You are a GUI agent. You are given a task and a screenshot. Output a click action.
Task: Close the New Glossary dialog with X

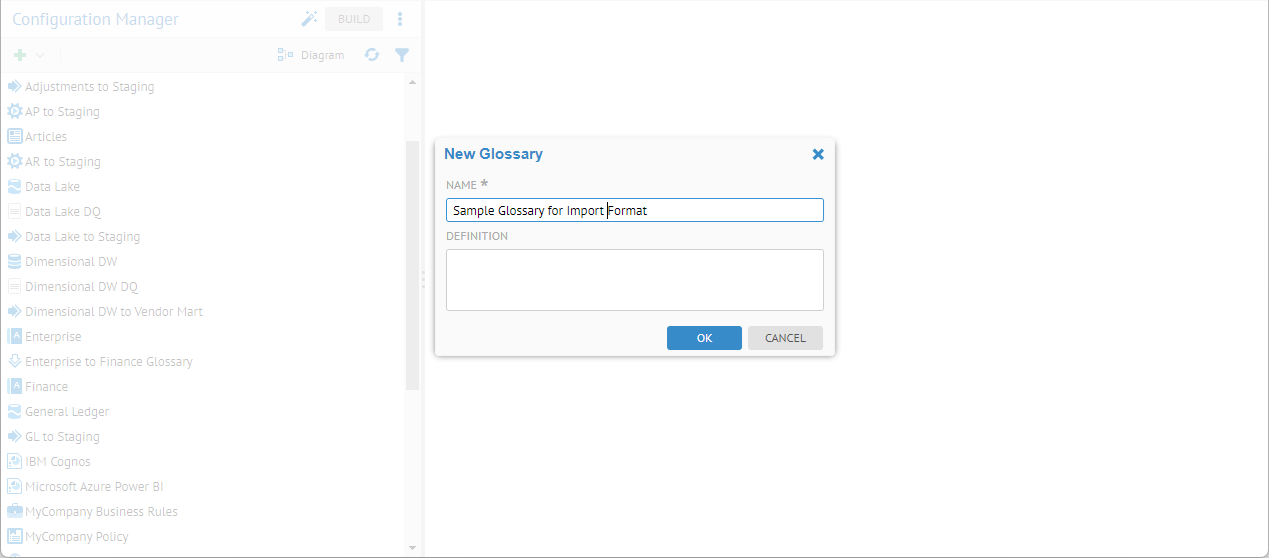pyautogui.click(x=818, y=154)
